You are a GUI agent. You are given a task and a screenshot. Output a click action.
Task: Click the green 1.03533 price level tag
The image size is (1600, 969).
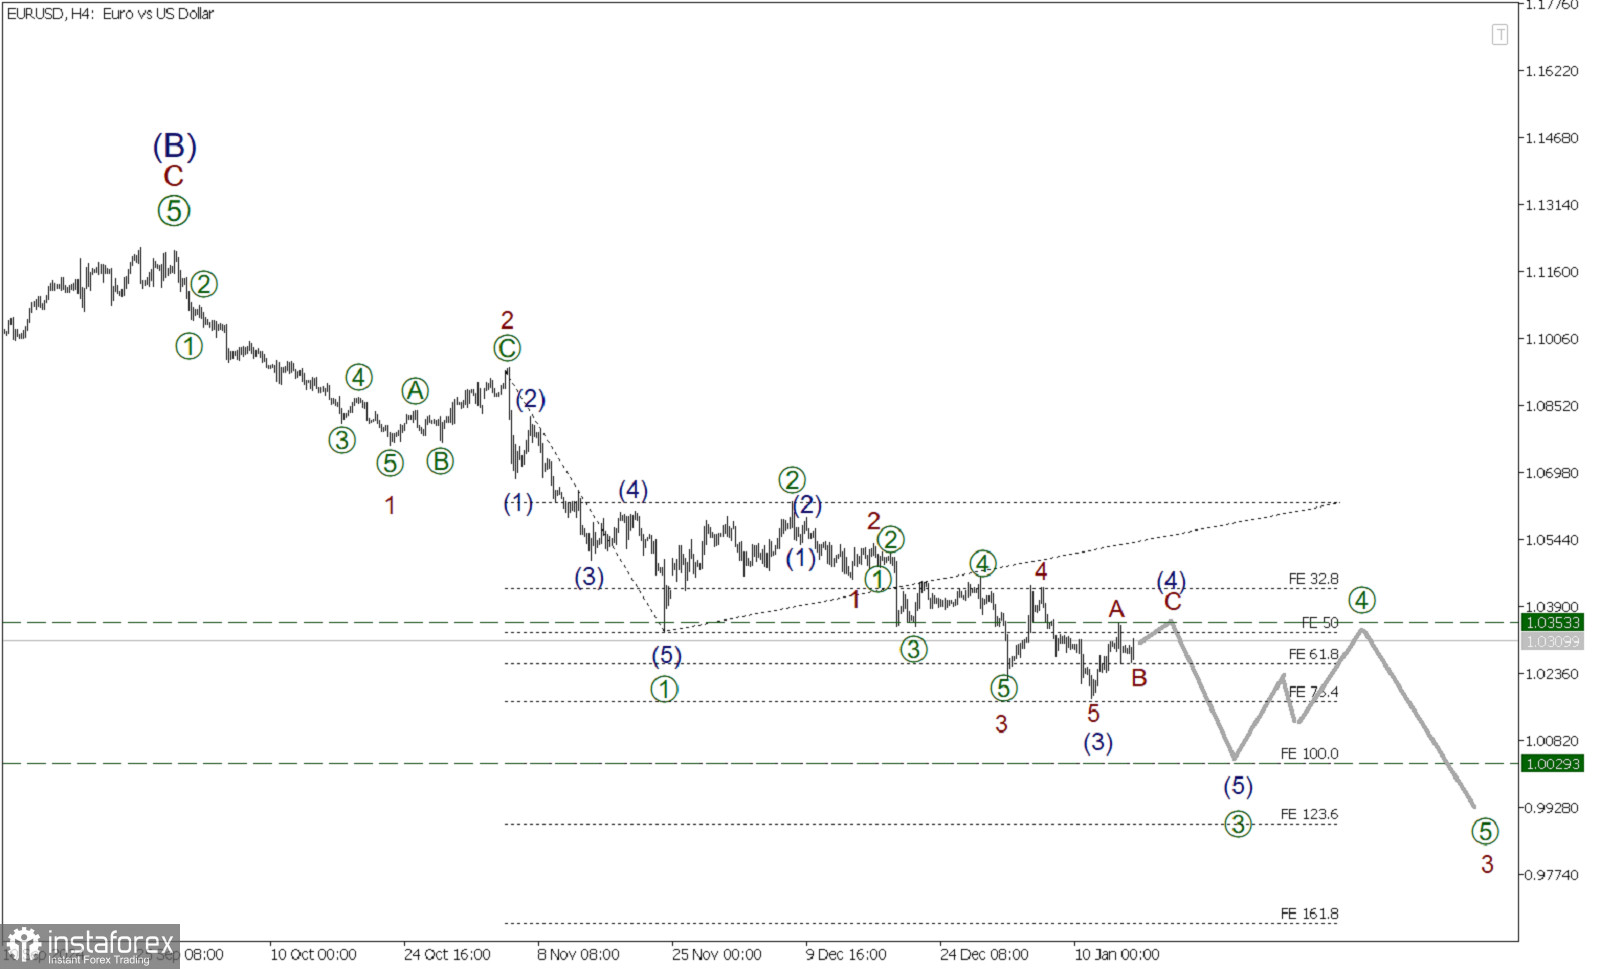coord(1552,622)
